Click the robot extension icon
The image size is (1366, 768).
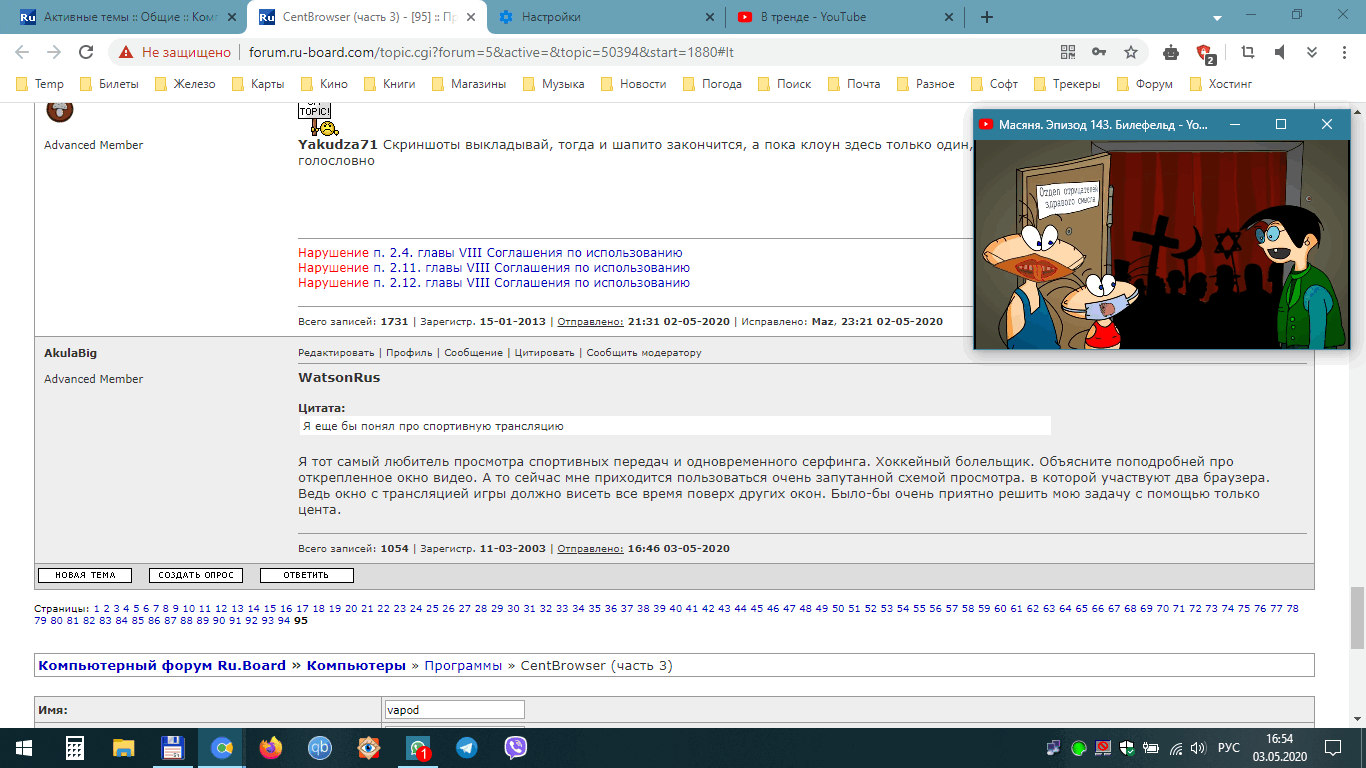tap(1171, 52)
